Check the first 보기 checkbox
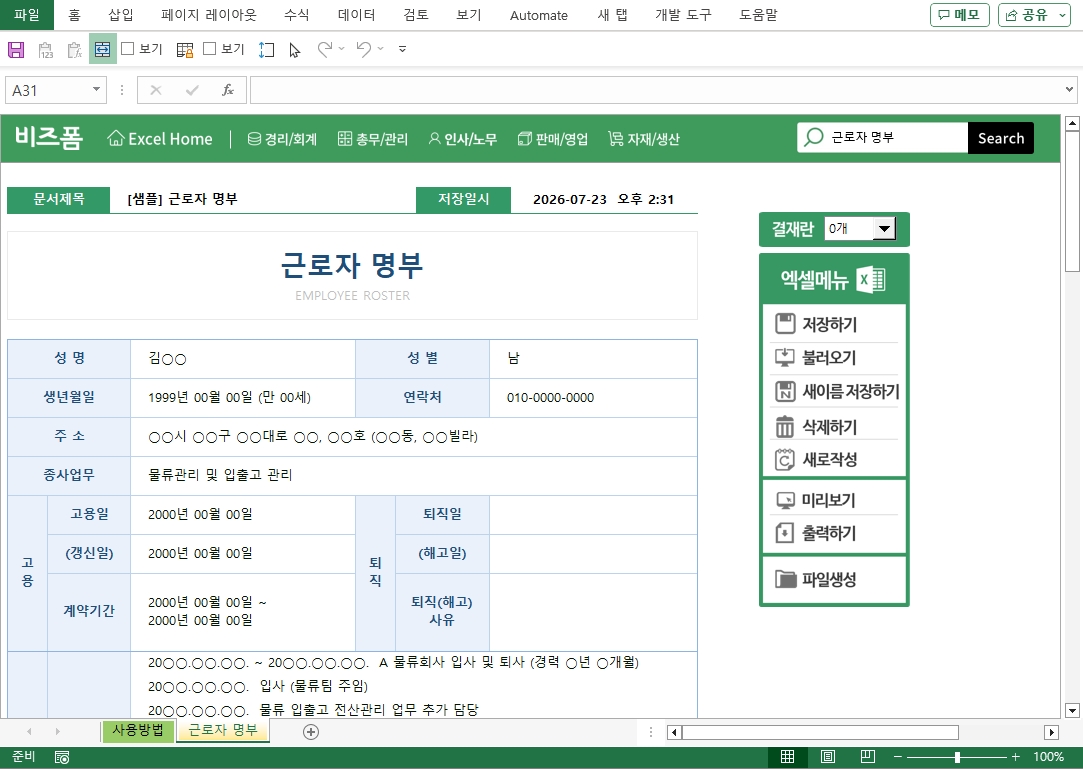Image resolution: width=1083 pixels, height=769 pixels. pyautogui.click(x=128, y=48)
